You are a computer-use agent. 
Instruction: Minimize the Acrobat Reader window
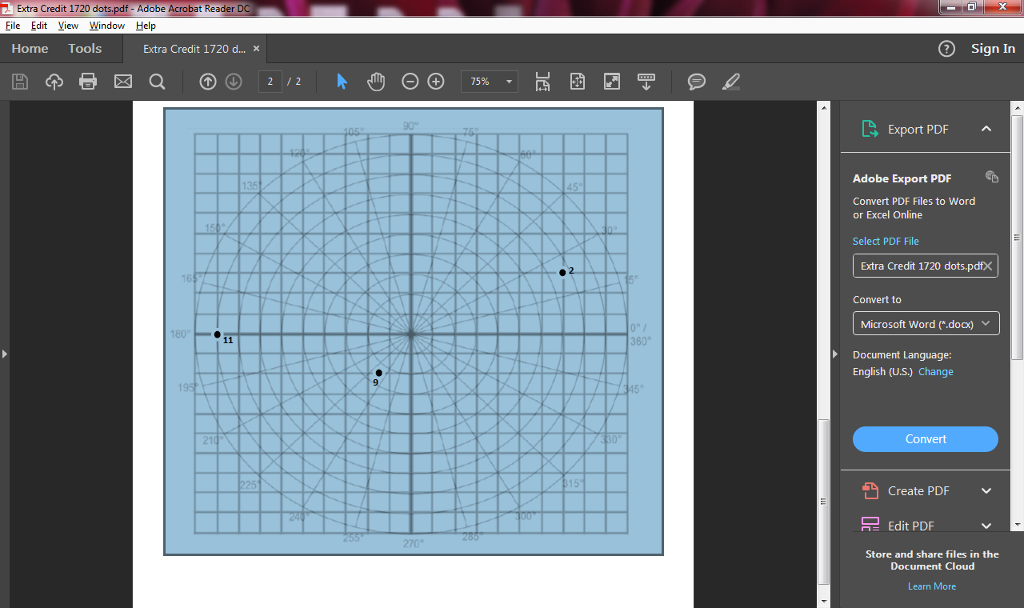[x=951, y=7]
